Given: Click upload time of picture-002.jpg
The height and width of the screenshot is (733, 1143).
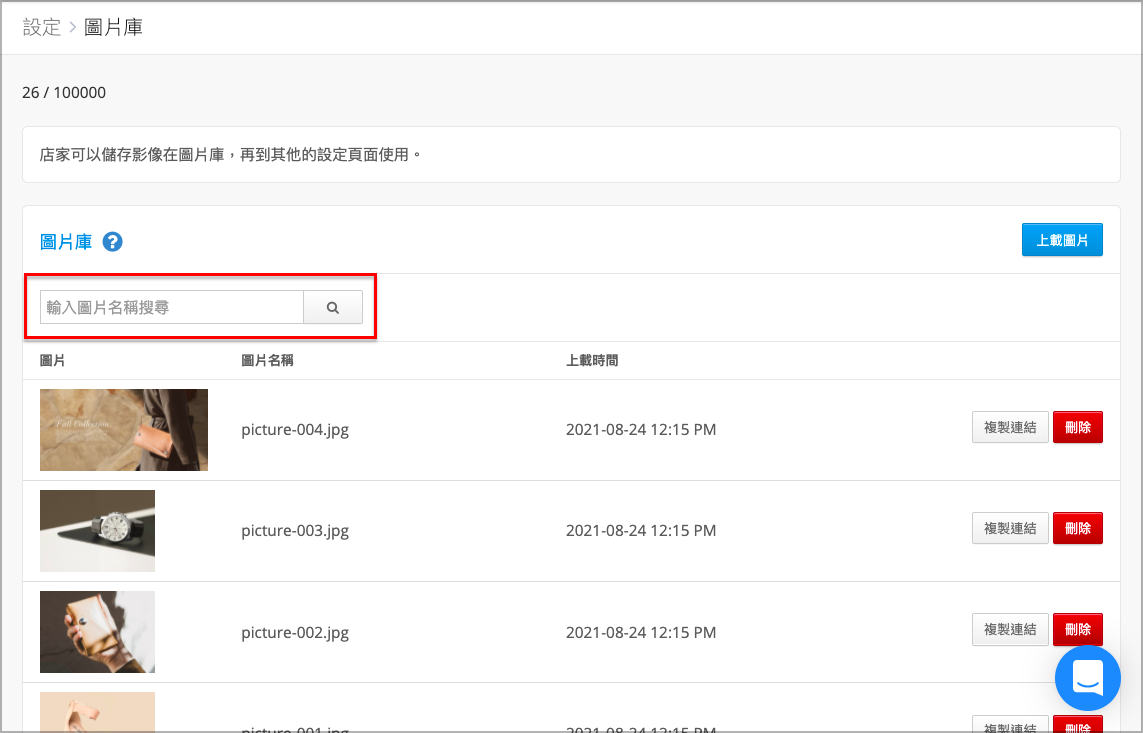Looking at the screenshot, I should coord(641,632).
